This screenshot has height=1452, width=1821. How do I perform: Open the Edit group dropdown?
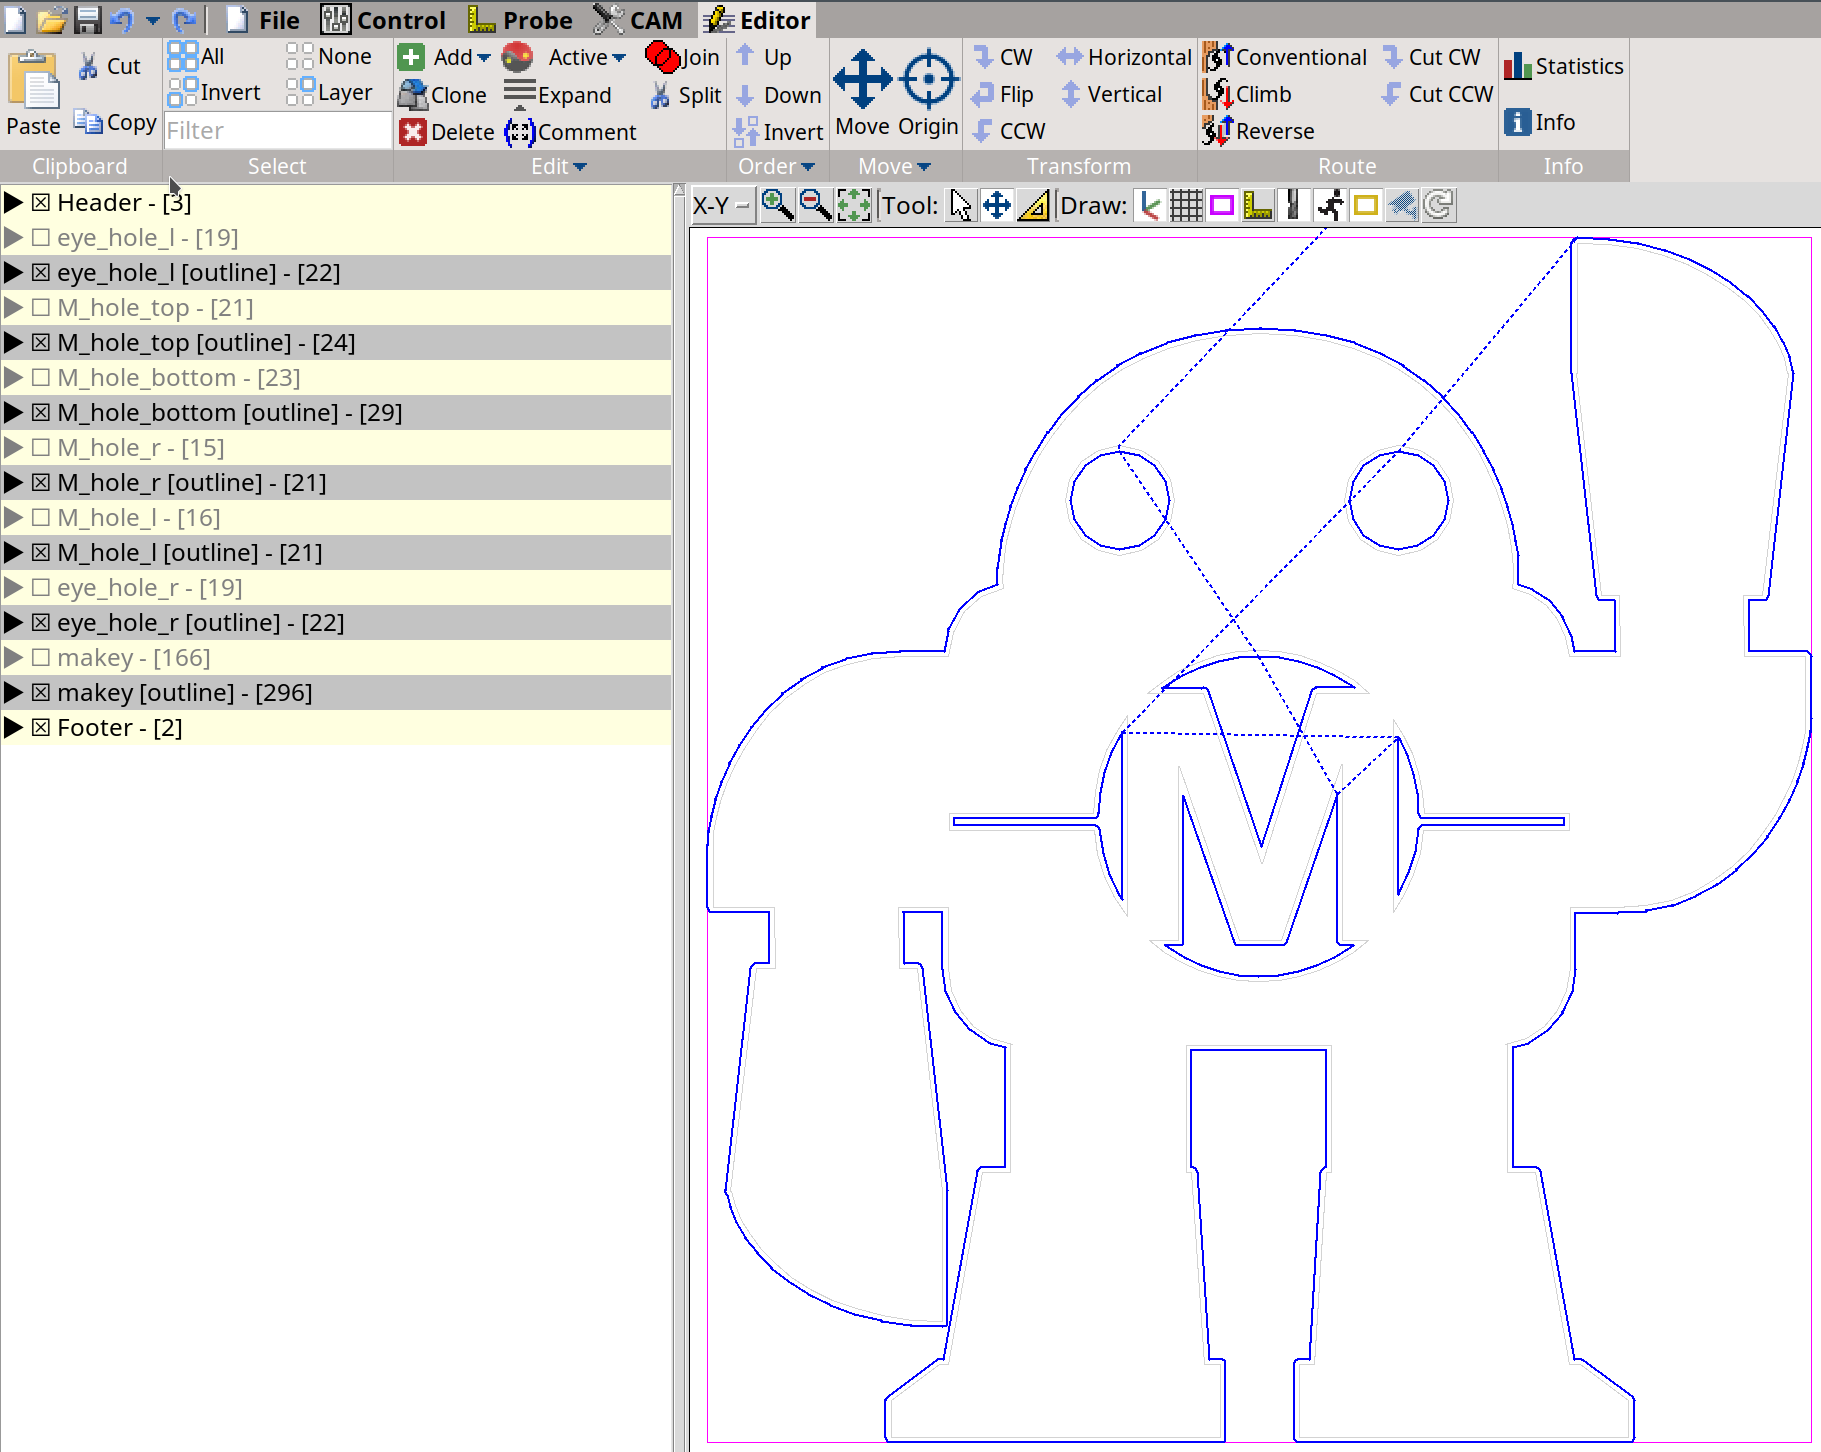coord(559,166)
